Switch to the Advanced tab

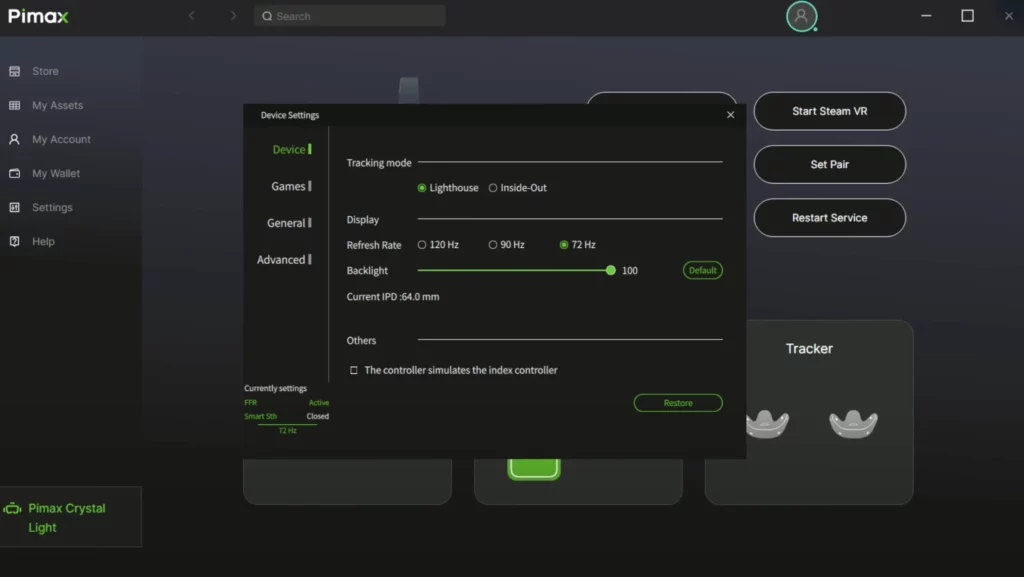[x=283, y=259]
